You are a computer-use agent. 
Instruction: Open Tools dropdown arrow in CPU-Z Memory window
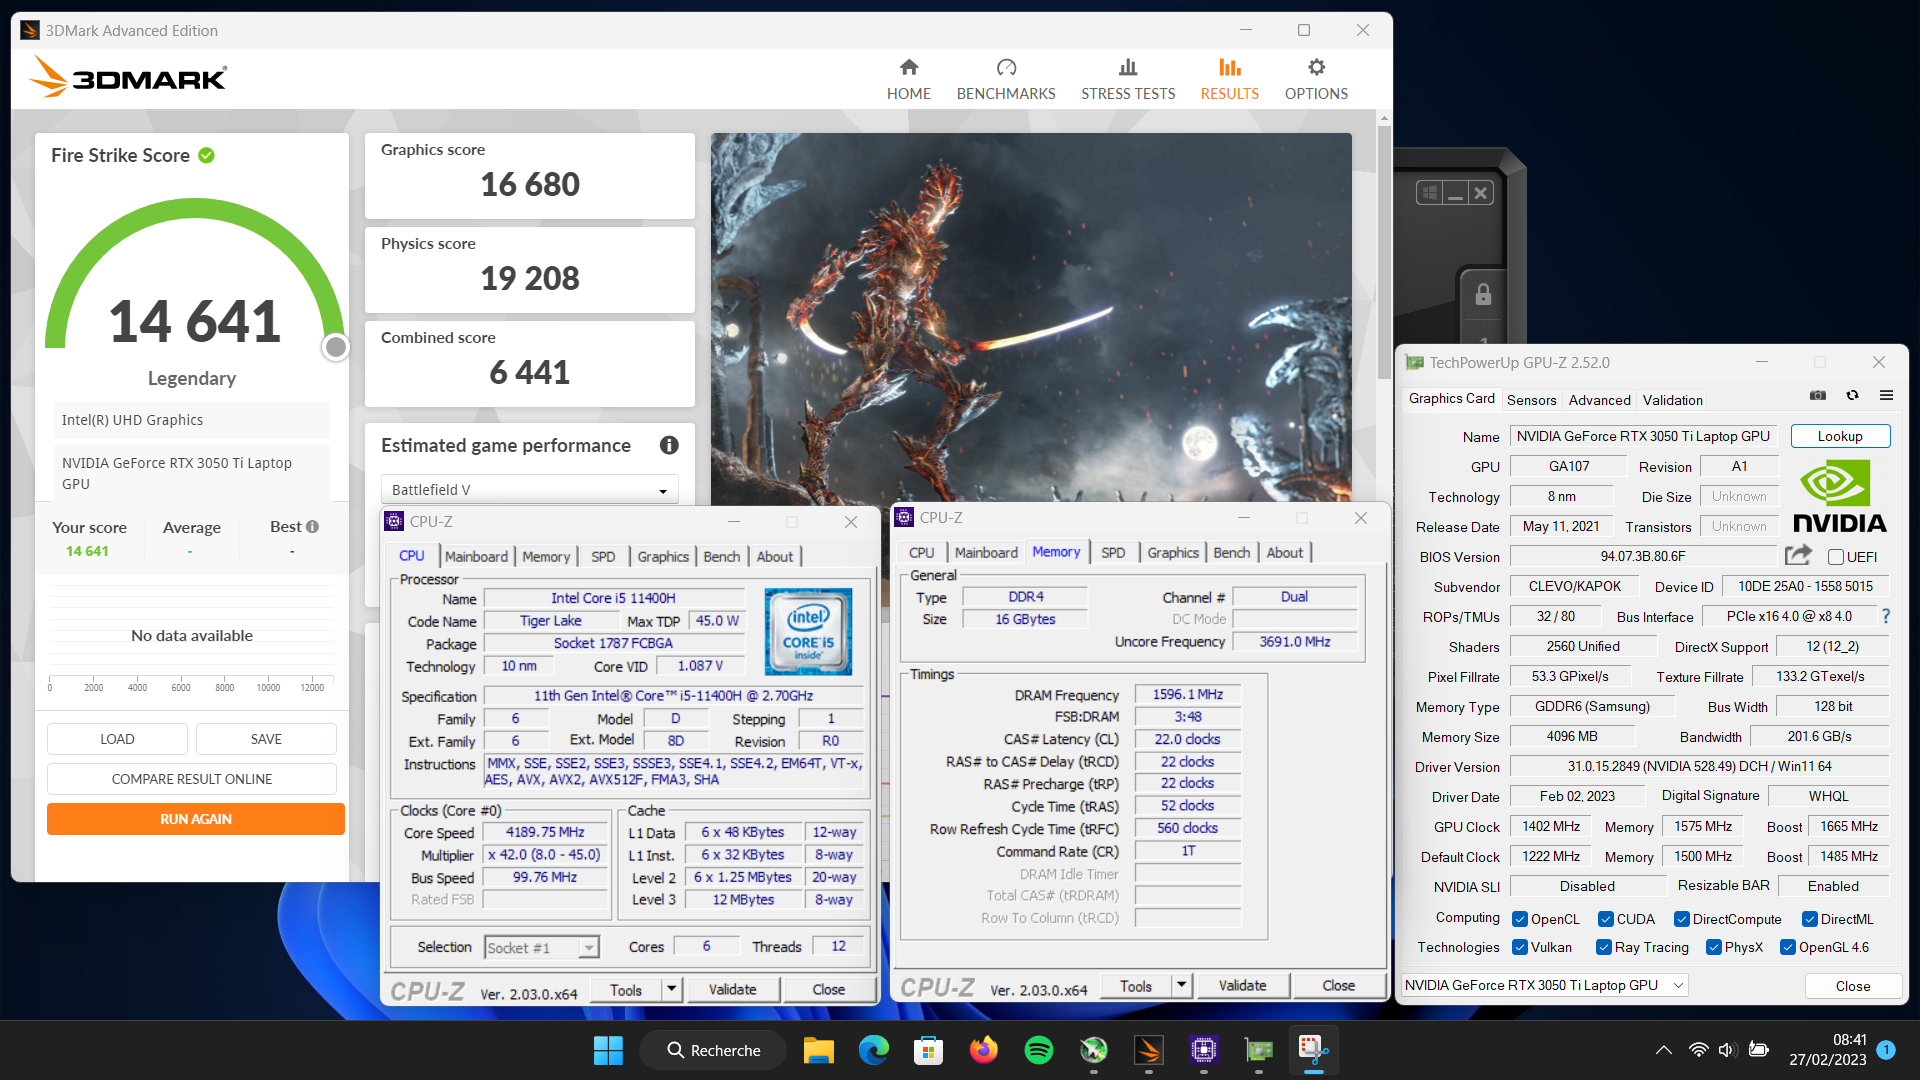tap(1182, 985)
